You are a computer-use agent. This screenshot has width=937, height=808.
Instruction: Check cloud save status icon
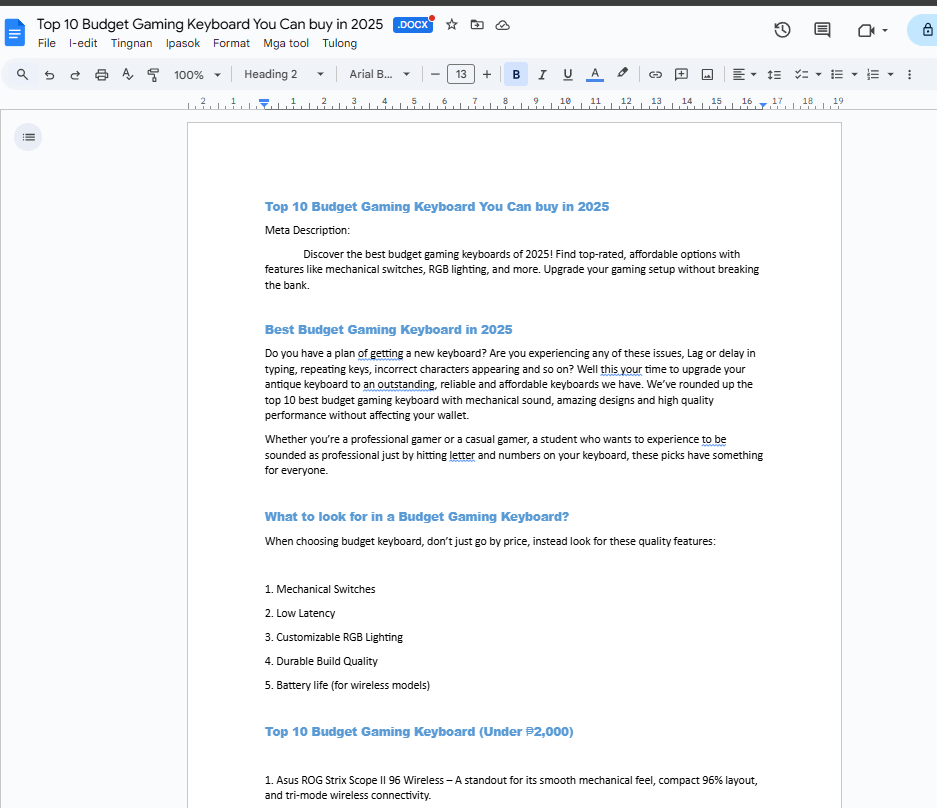503,25
